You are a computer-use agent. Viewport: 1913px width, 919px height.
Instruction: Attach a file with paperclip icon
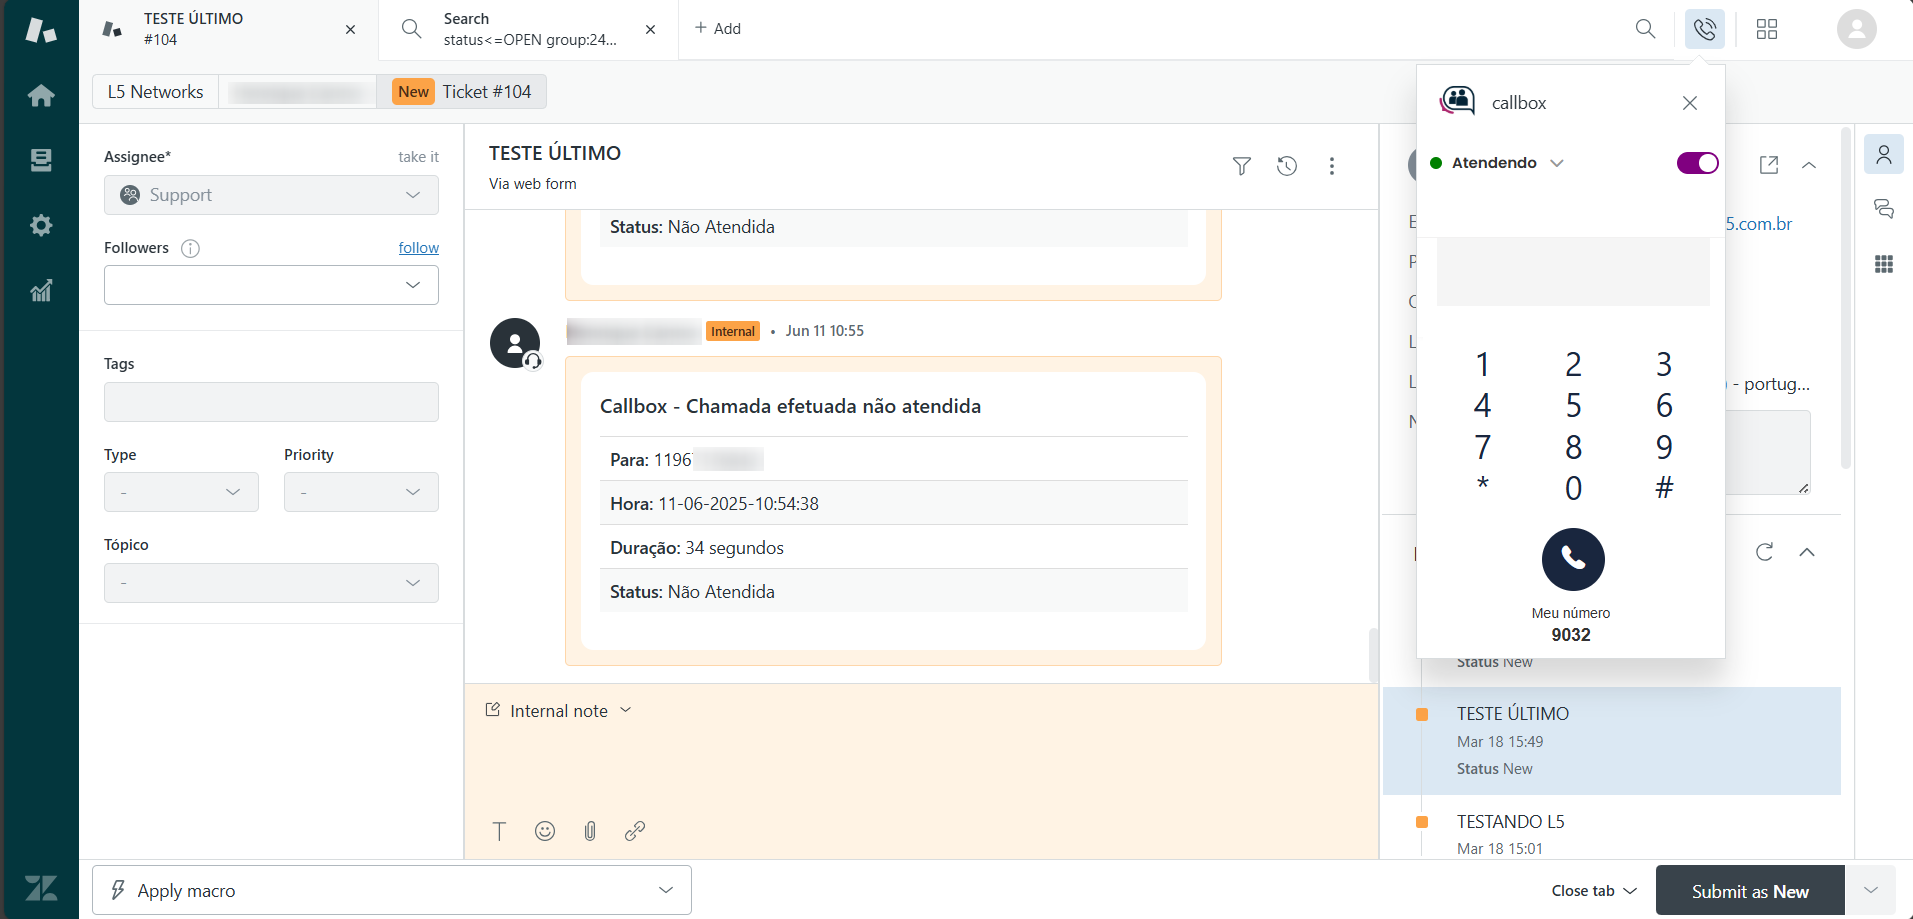(x=590, y=831)
